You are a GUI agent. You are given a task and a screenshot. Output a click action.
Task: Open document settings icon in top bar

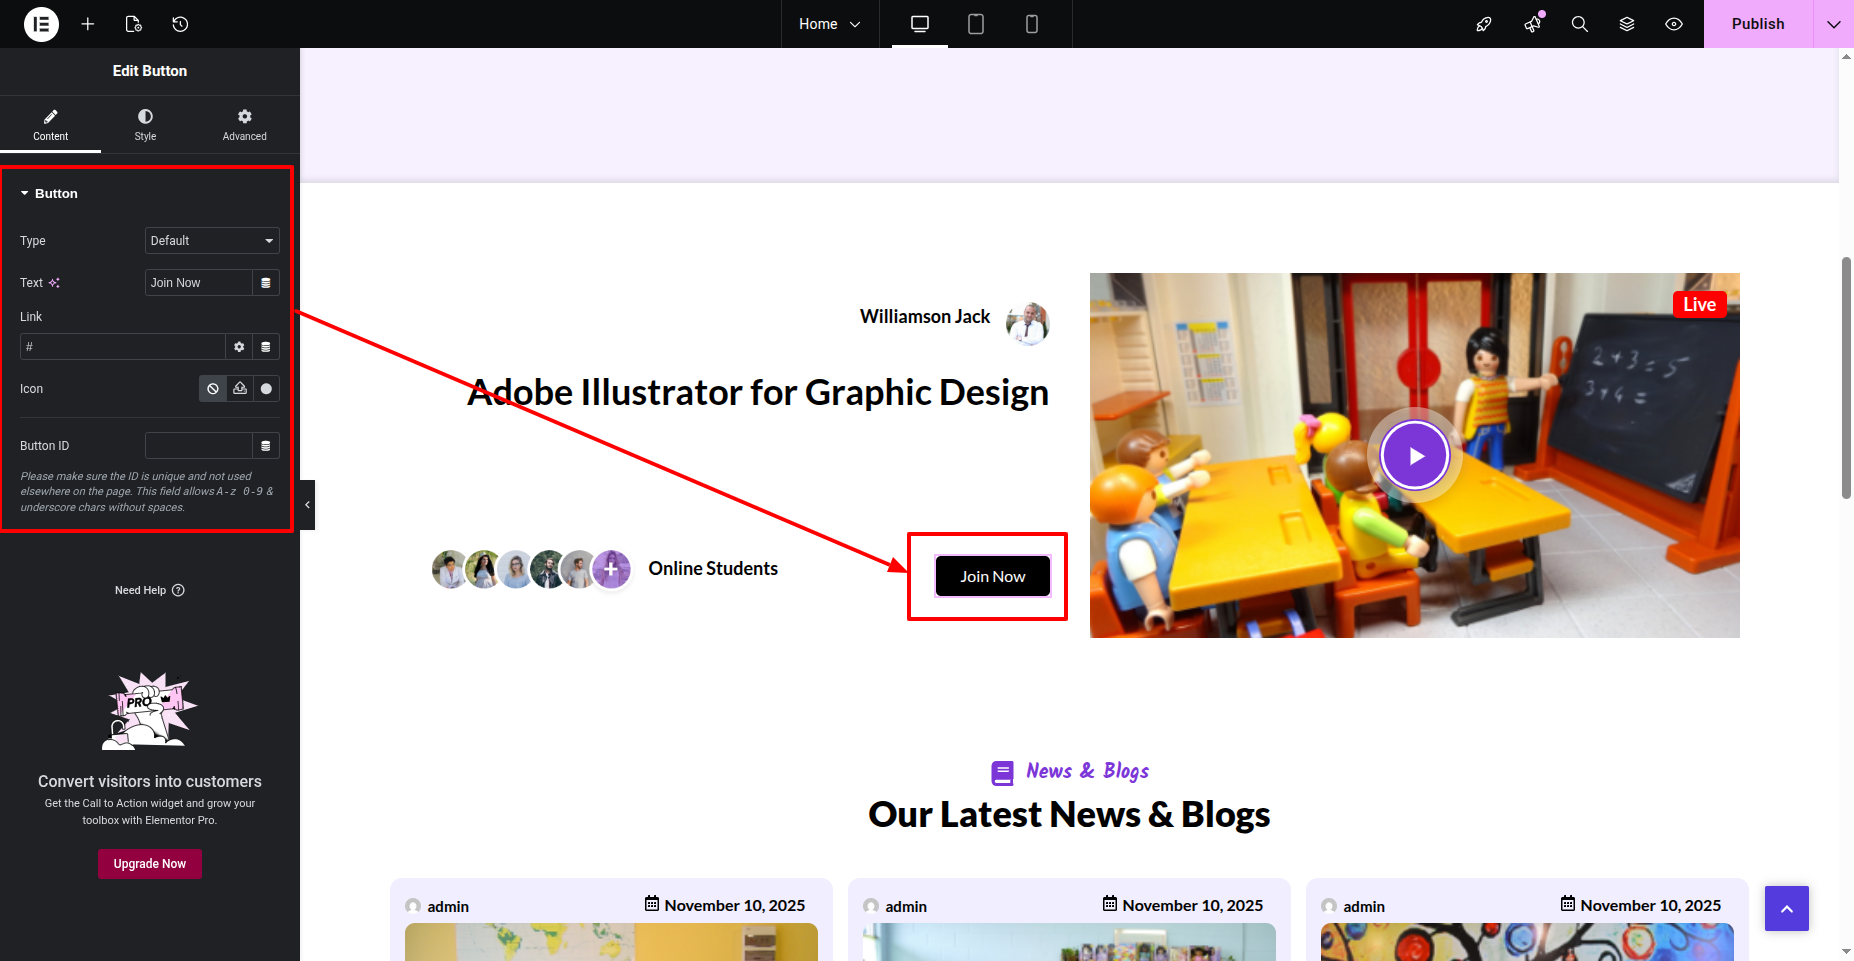tap(134, 24)
